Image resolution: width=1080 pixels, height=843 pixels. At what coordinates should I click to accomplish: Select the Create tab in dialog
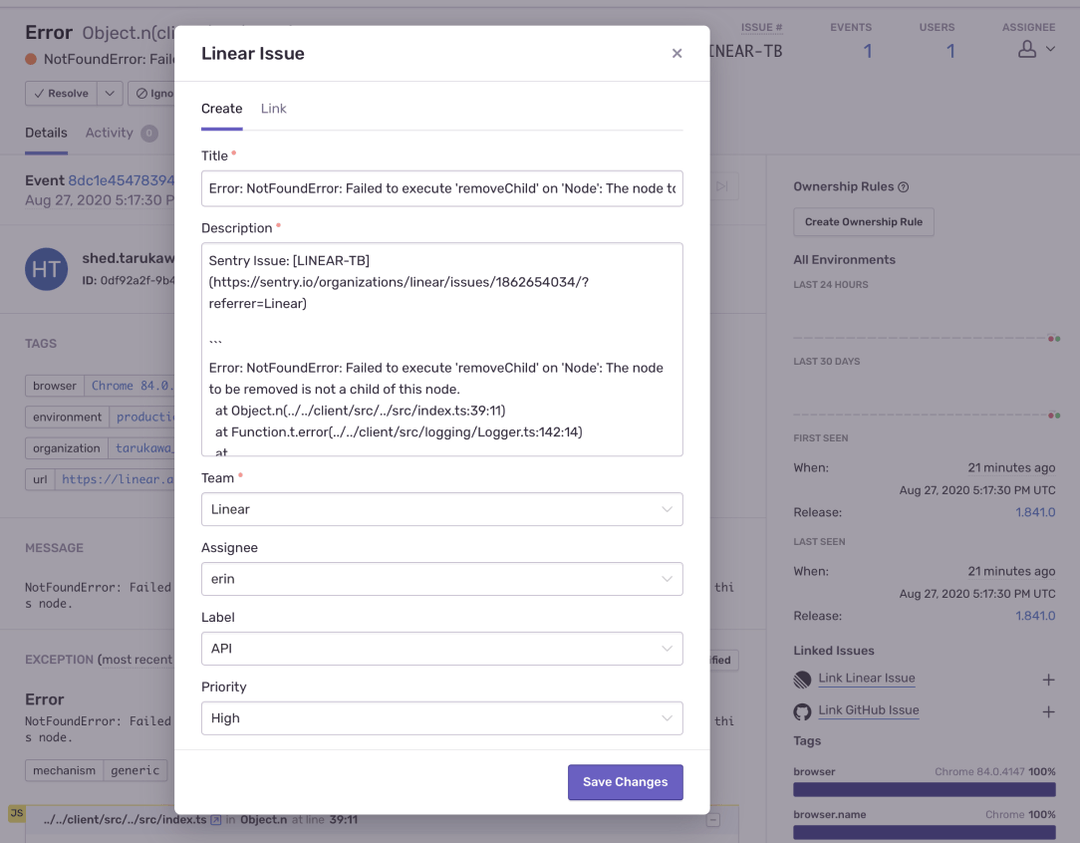tap(222, 109)
